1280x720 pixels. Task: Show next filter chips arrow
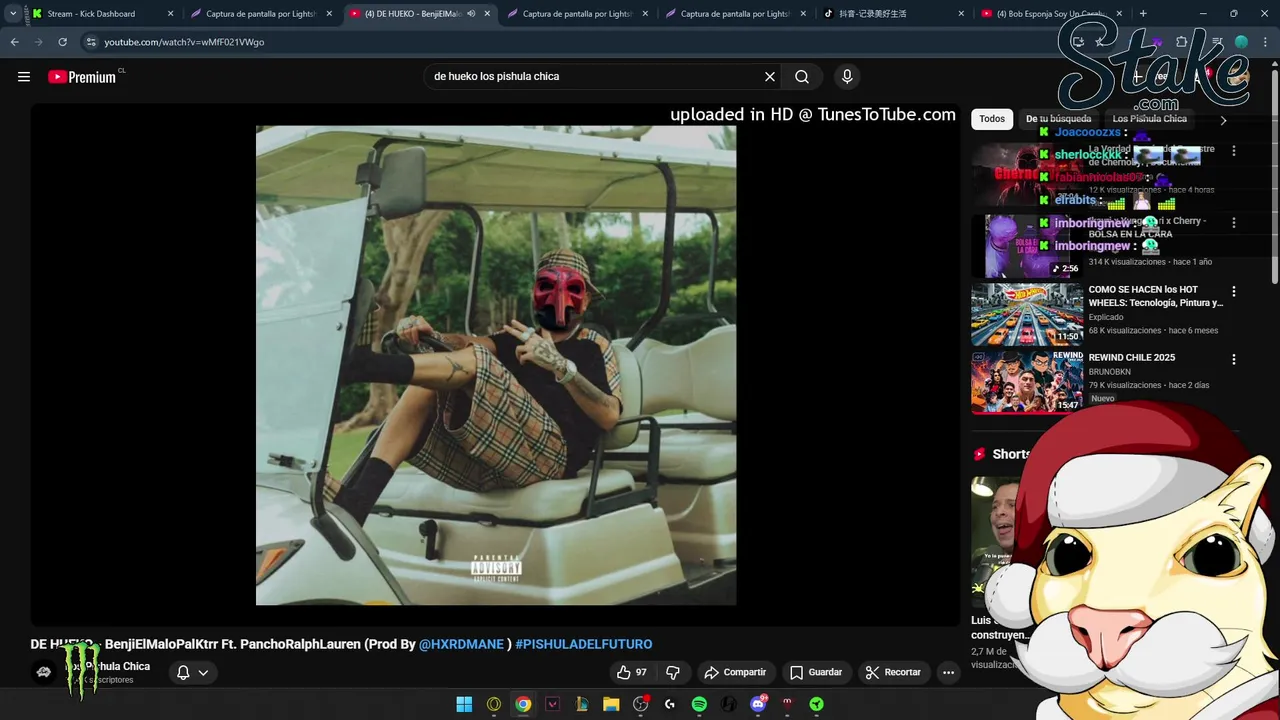click(1223, 120)
